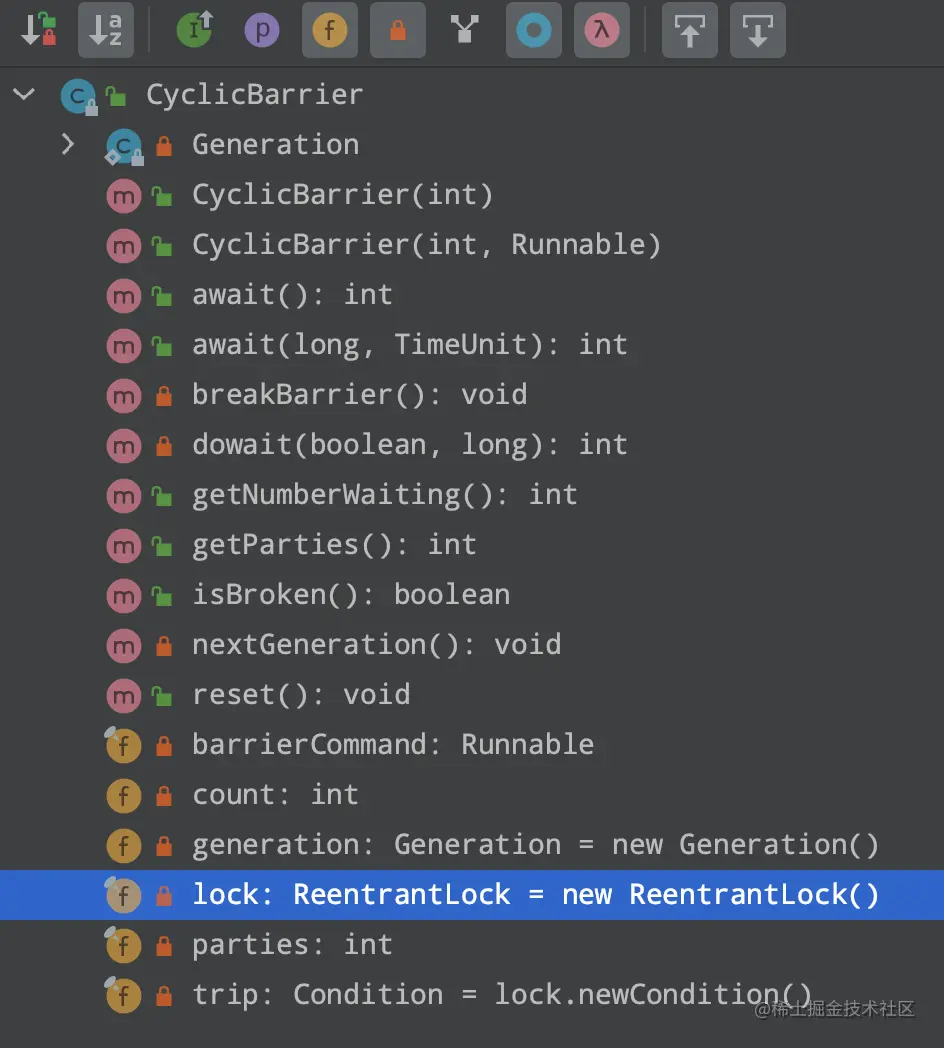The width and height of the screenshot is (944, 1048).
Task: Select count: int field
Action: tap(472, 795)
